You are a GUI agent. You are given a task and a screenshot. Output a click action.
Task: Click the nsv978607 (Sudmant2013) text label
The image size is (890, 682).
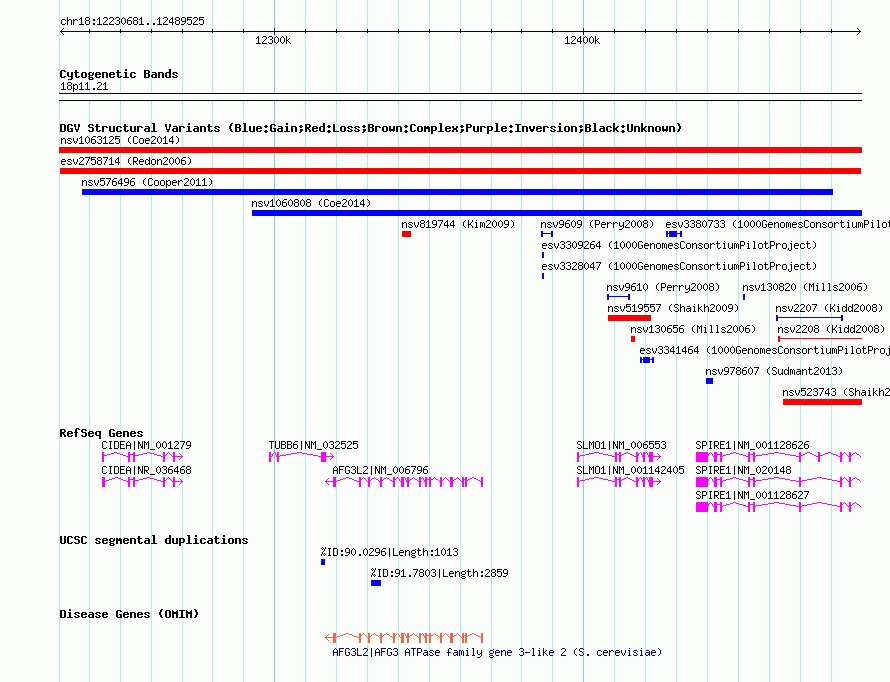pyautogui.click(x=774, y=371)
